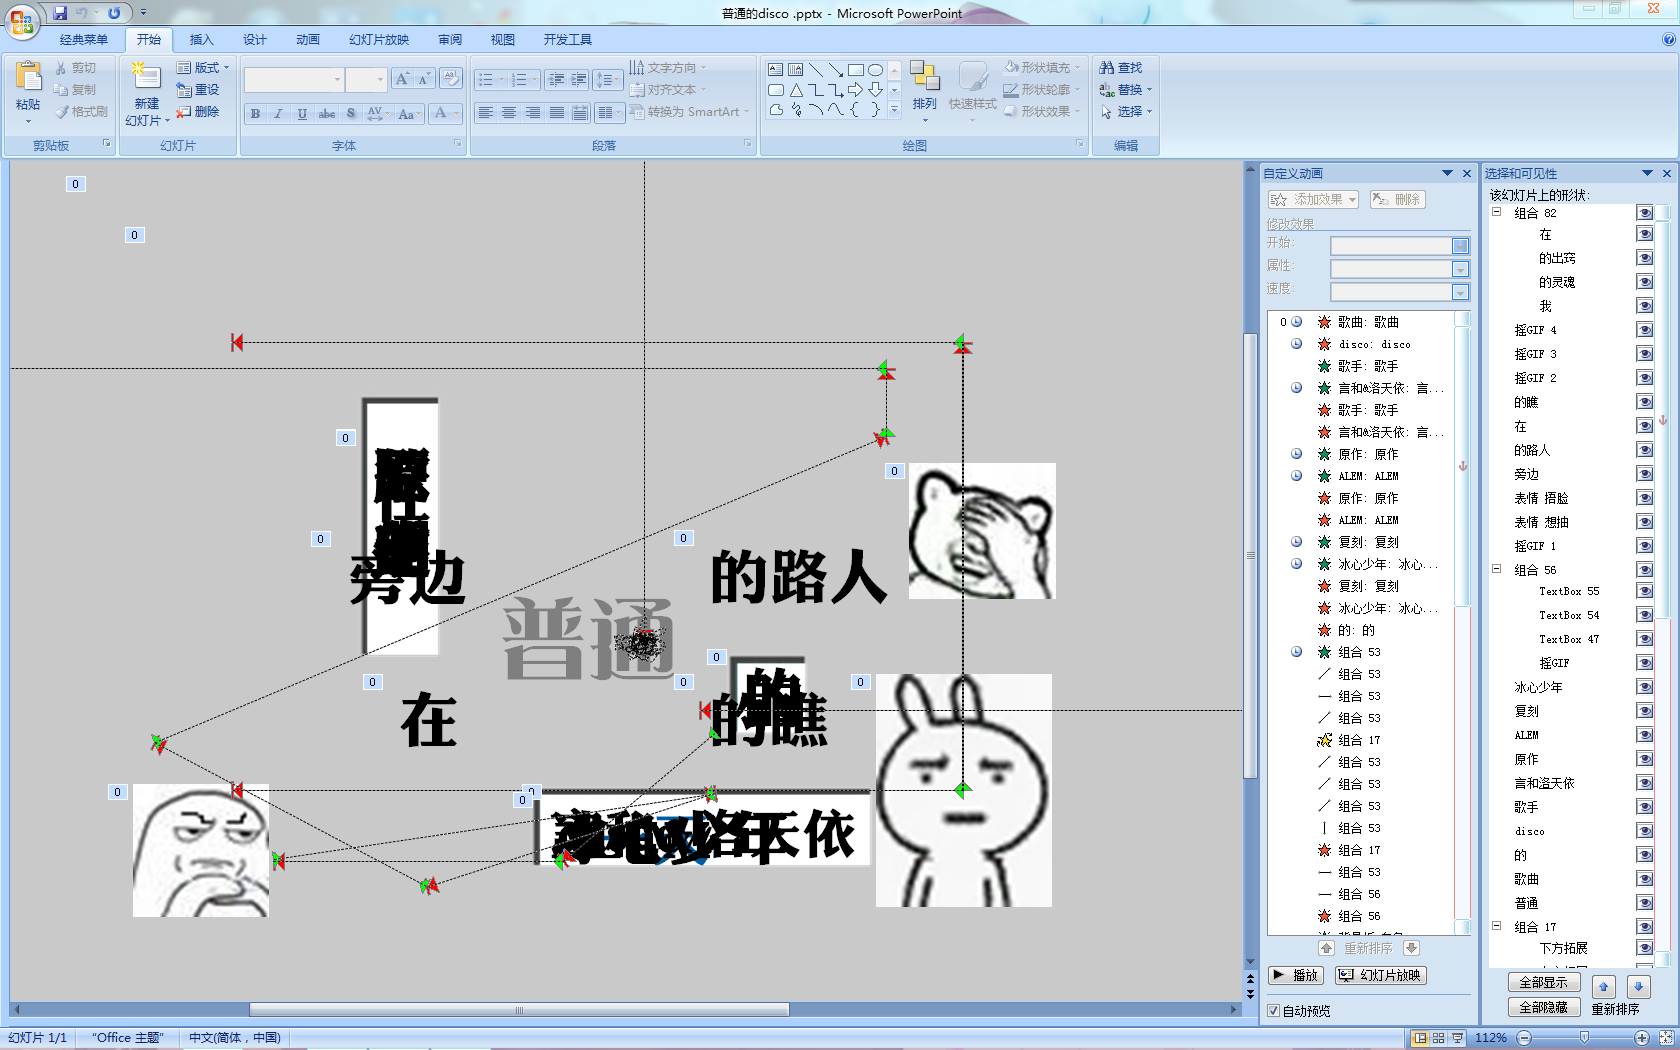Switch to Slide Sorter view in status bar

pyautogui.click(x=1438, y=1038)
